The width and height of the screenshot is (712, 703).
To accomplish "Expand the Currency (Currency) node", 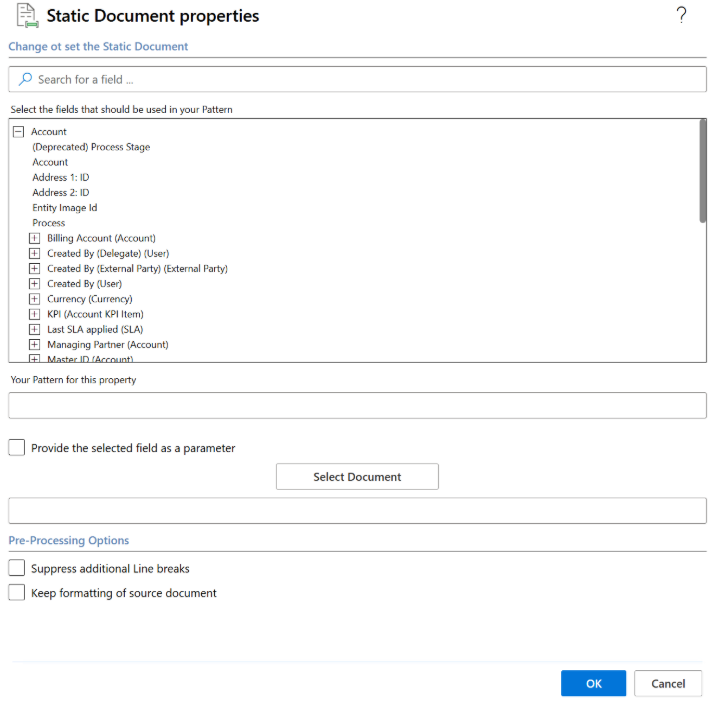I will pos(35,299).
